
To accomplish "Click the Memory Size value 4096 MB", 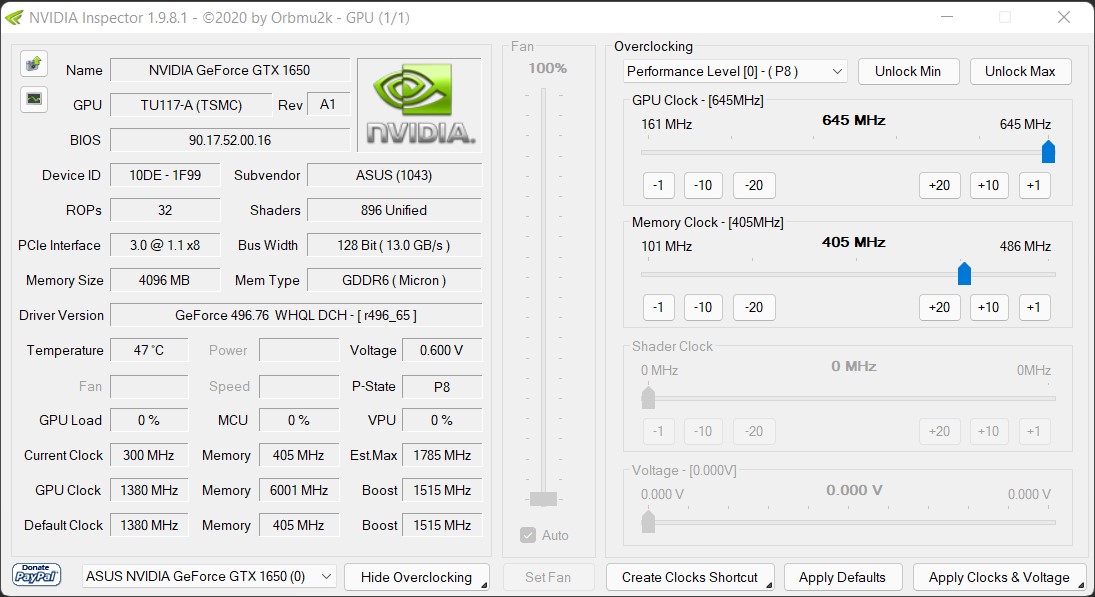I will (x=165, y=280).
